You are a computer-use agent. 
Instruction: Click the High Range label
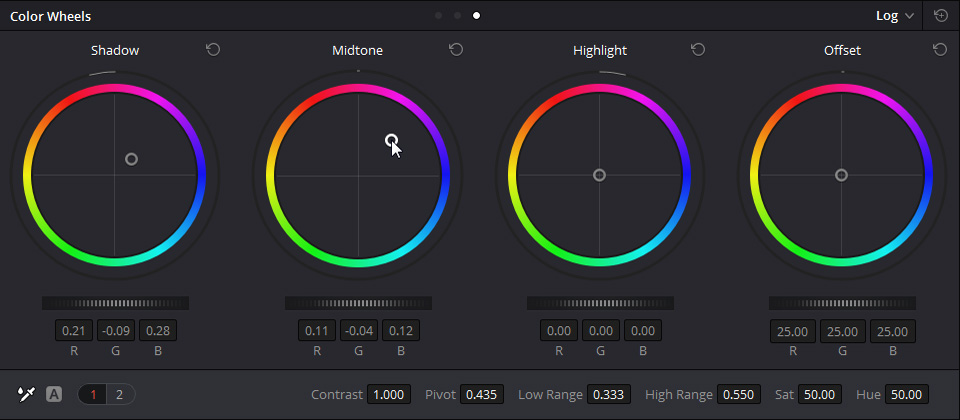click(x=679, y=394)
